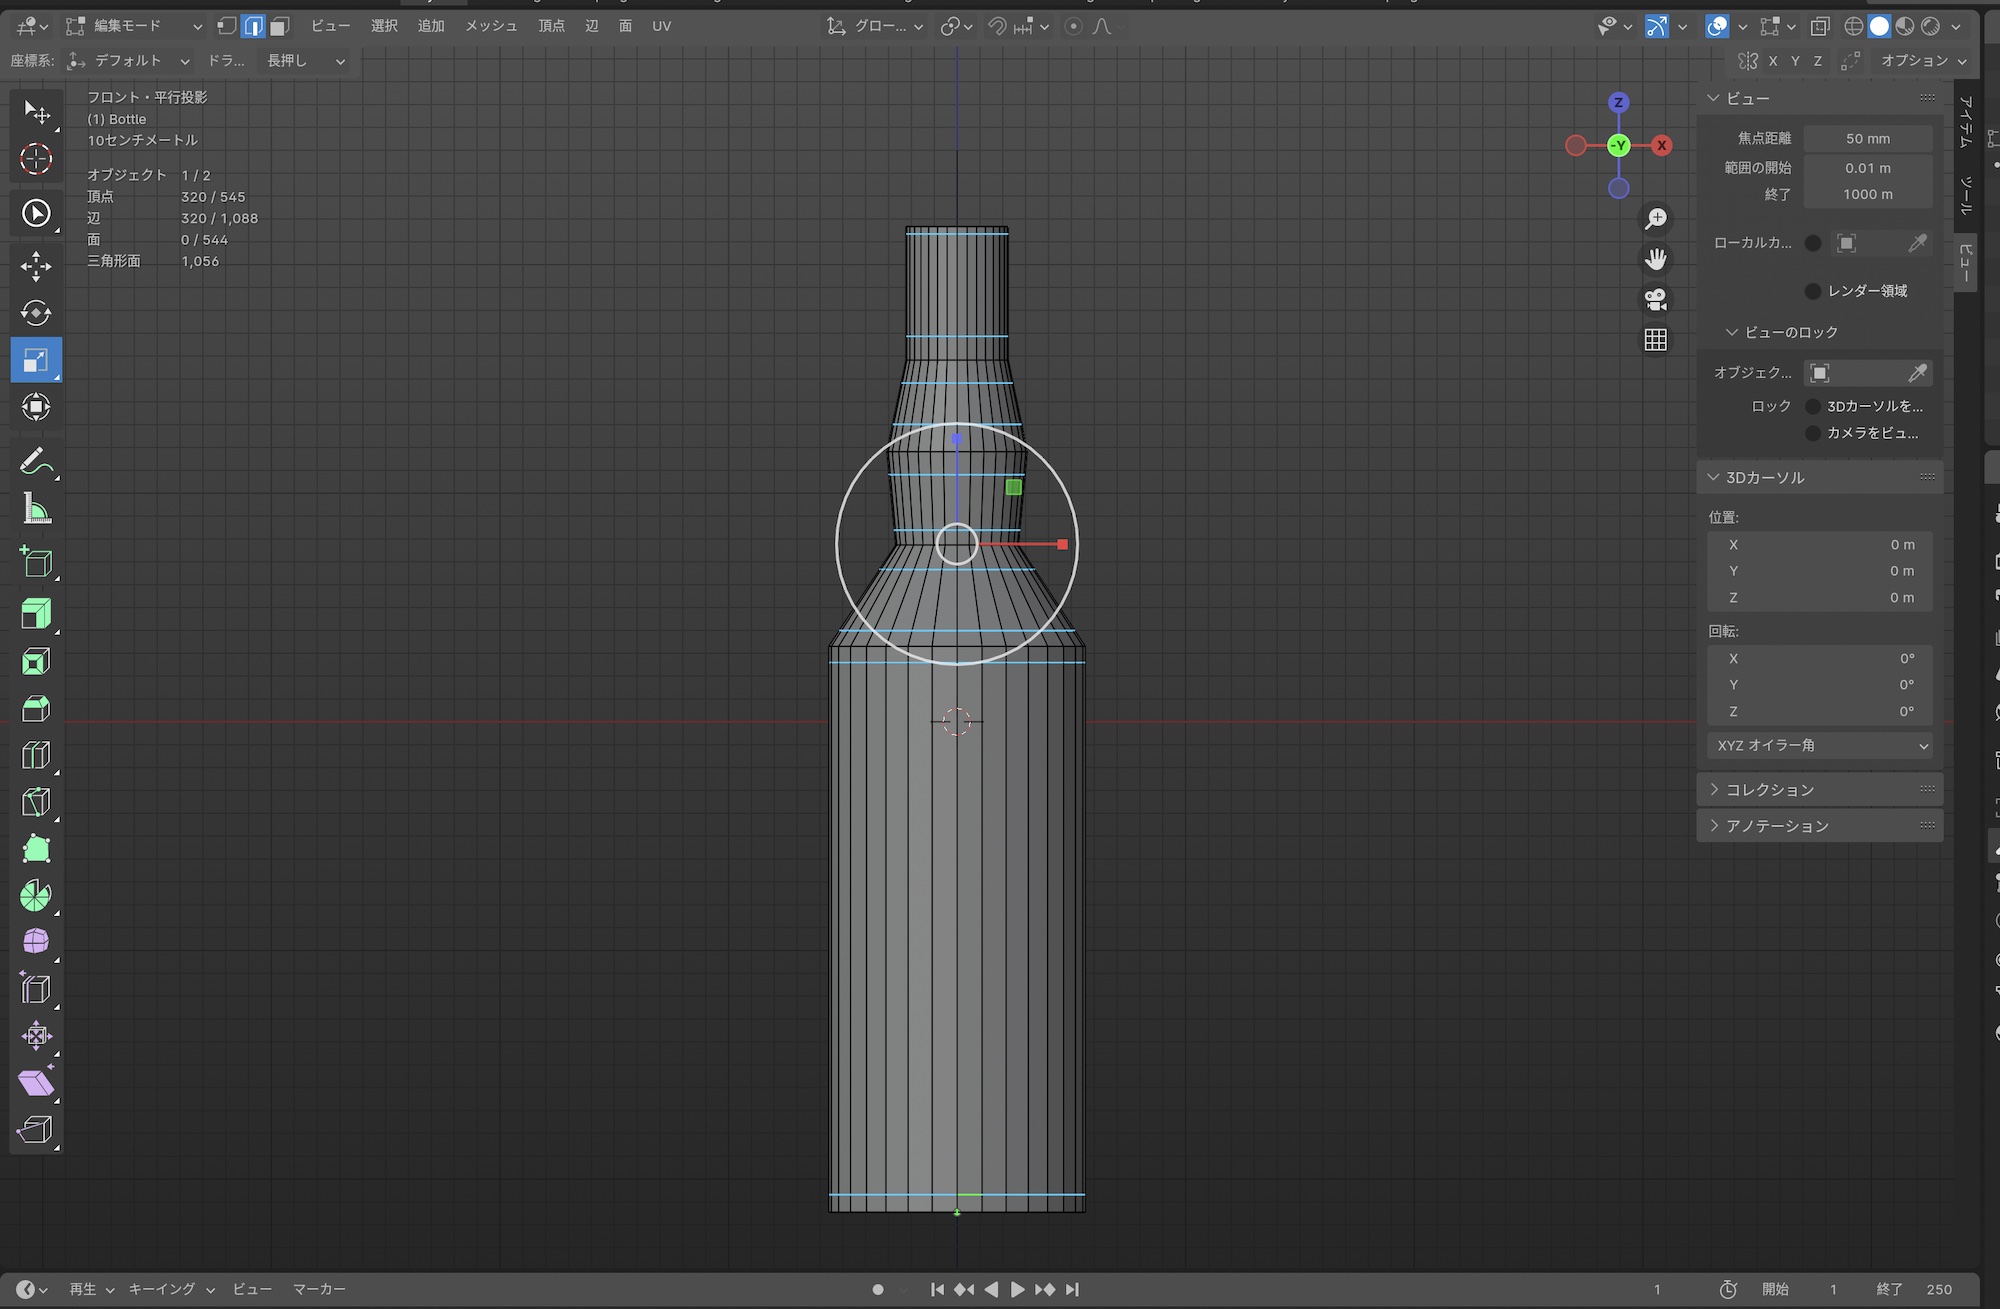
Task: Click the camera view icon
Action: 1656,299
